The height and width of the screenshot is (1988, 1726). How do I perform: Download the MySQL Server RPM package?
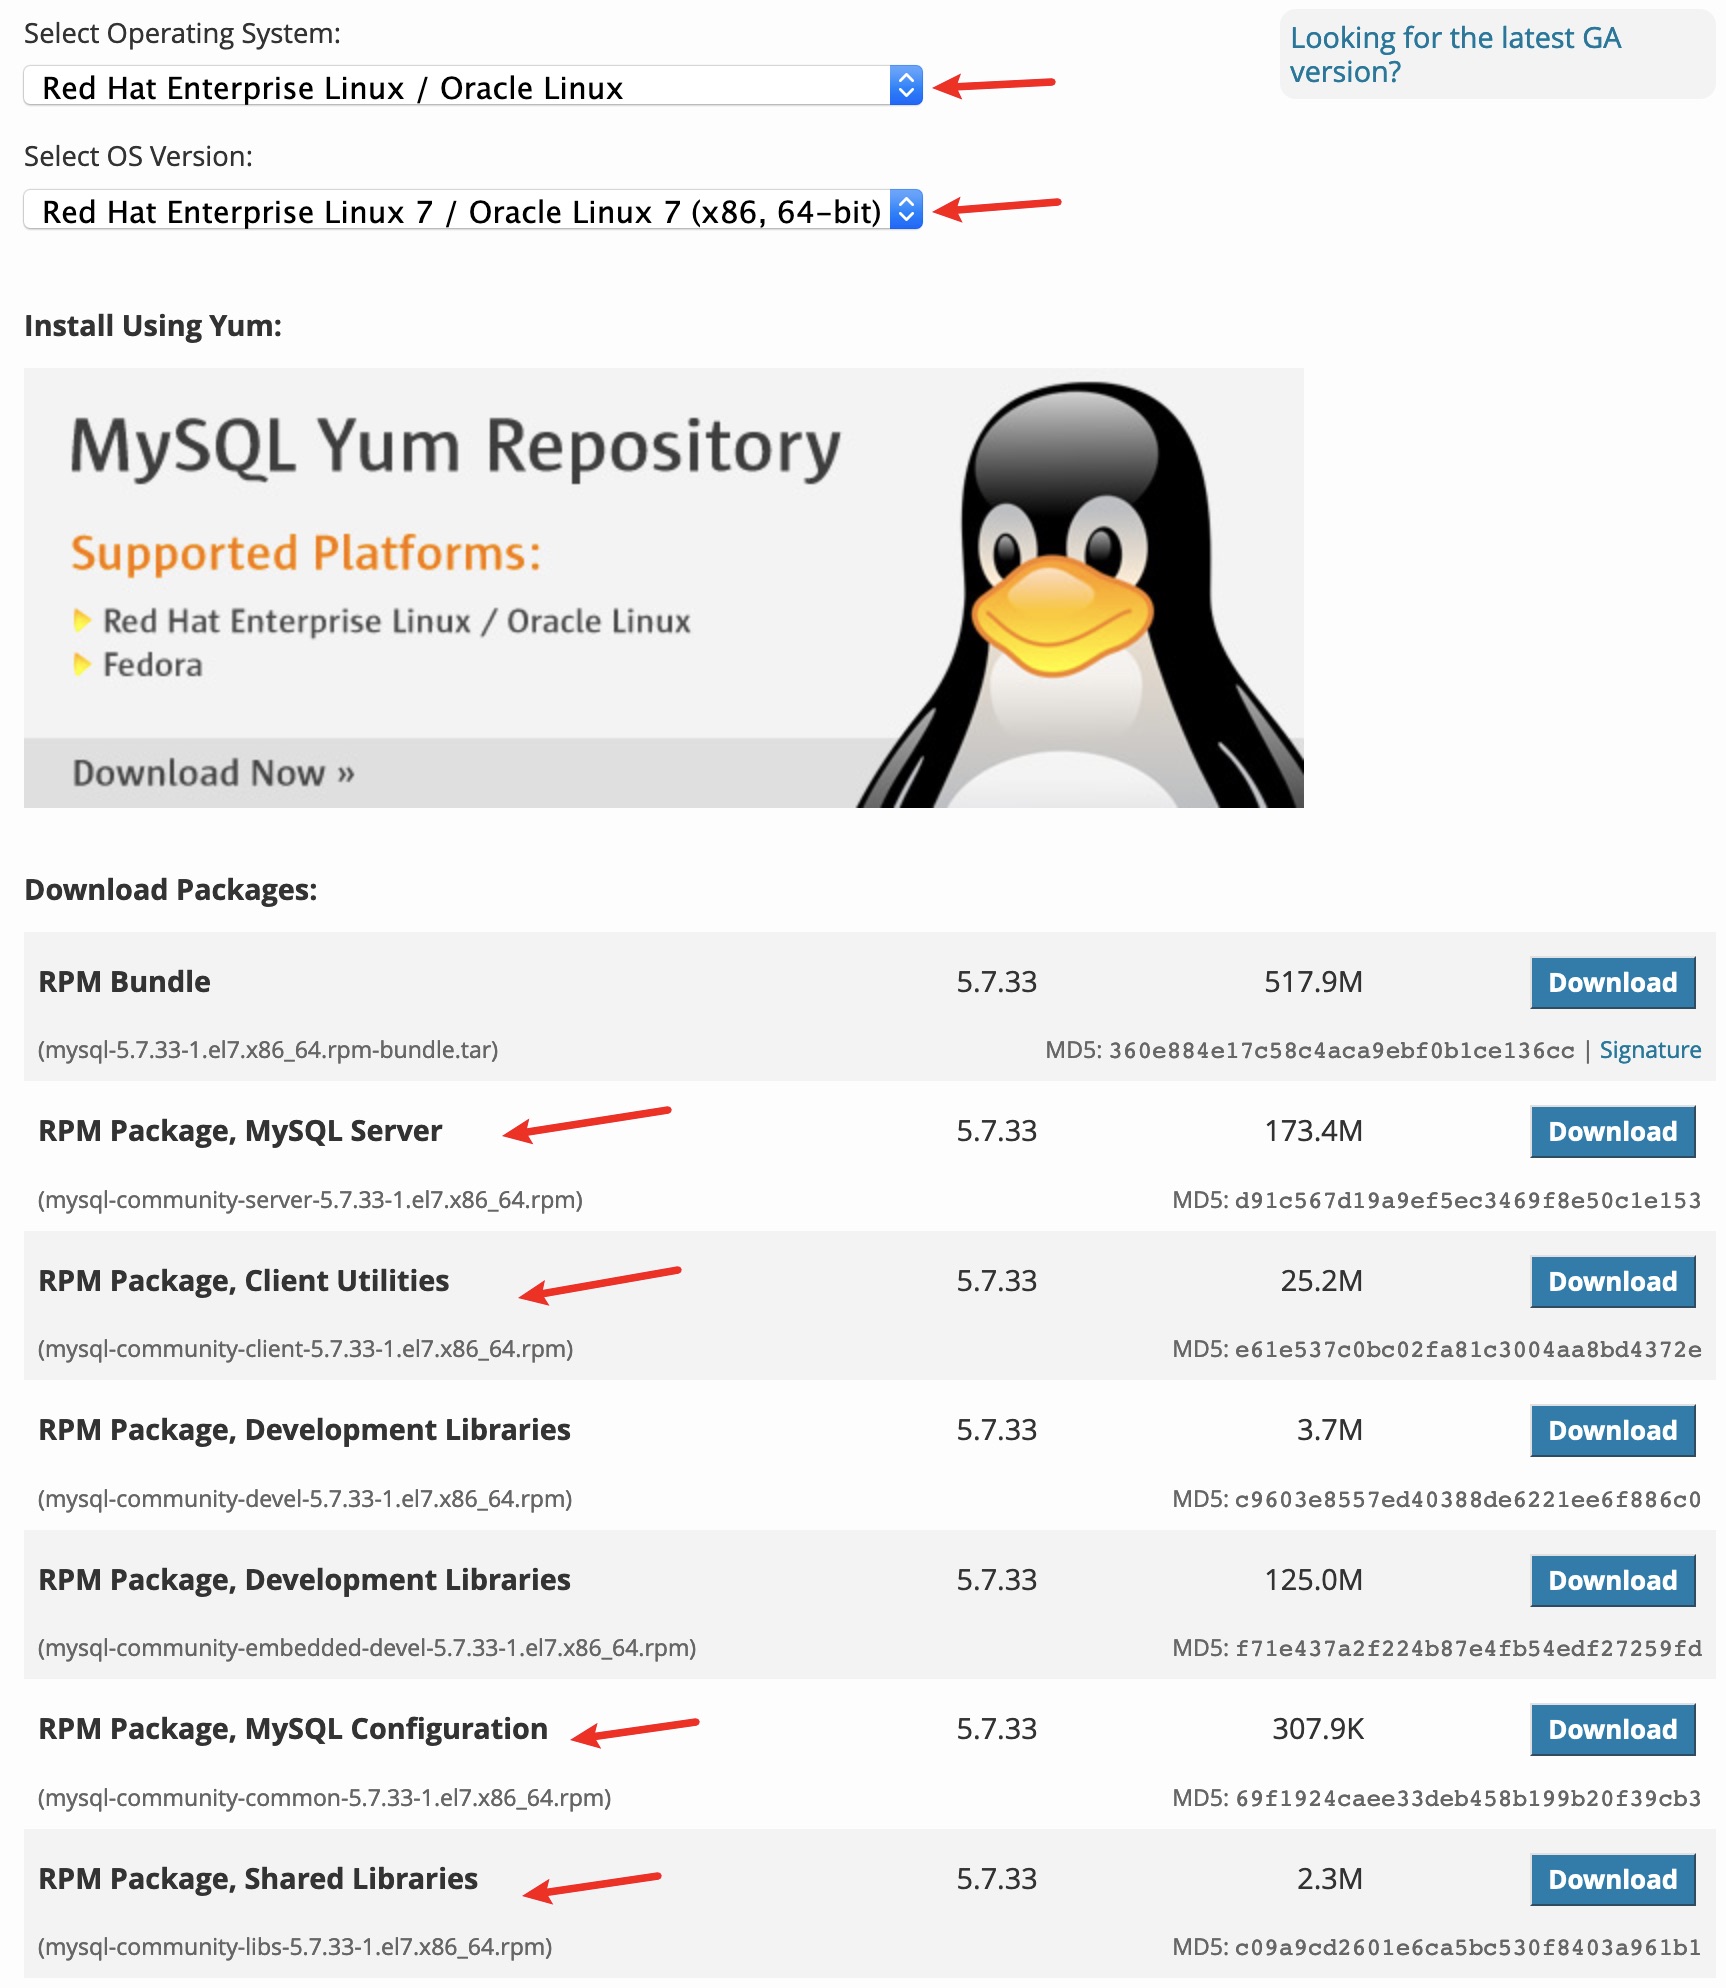[1613, 1131]
